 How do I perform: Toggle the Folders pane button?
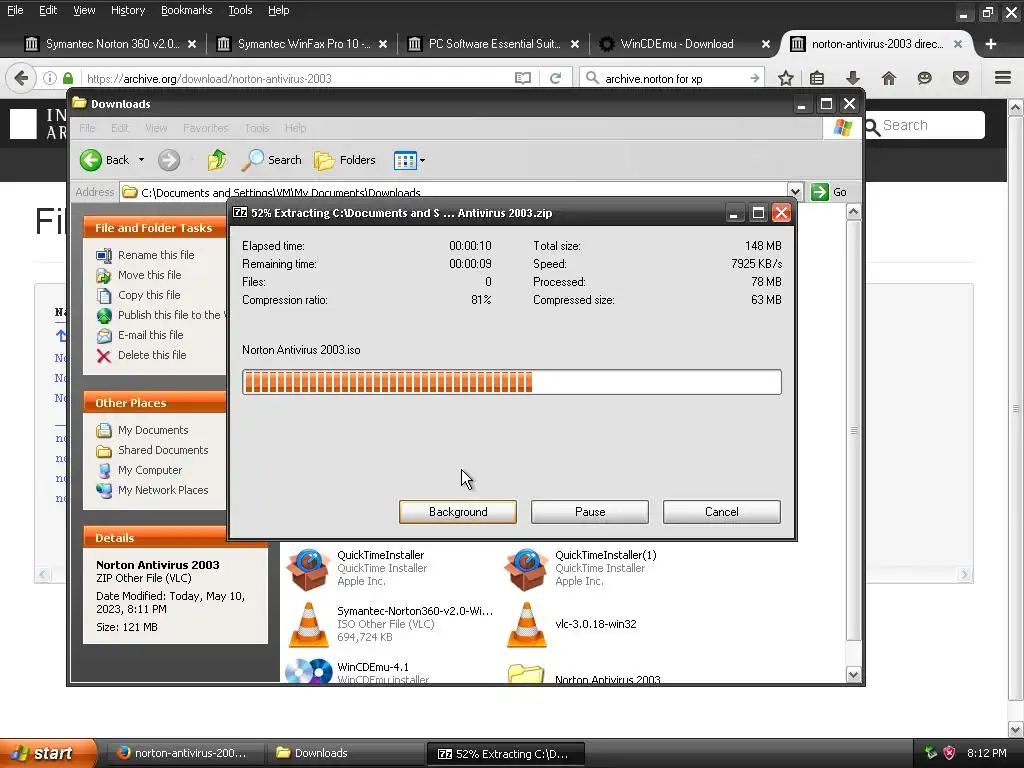click(x=345, y=160)
